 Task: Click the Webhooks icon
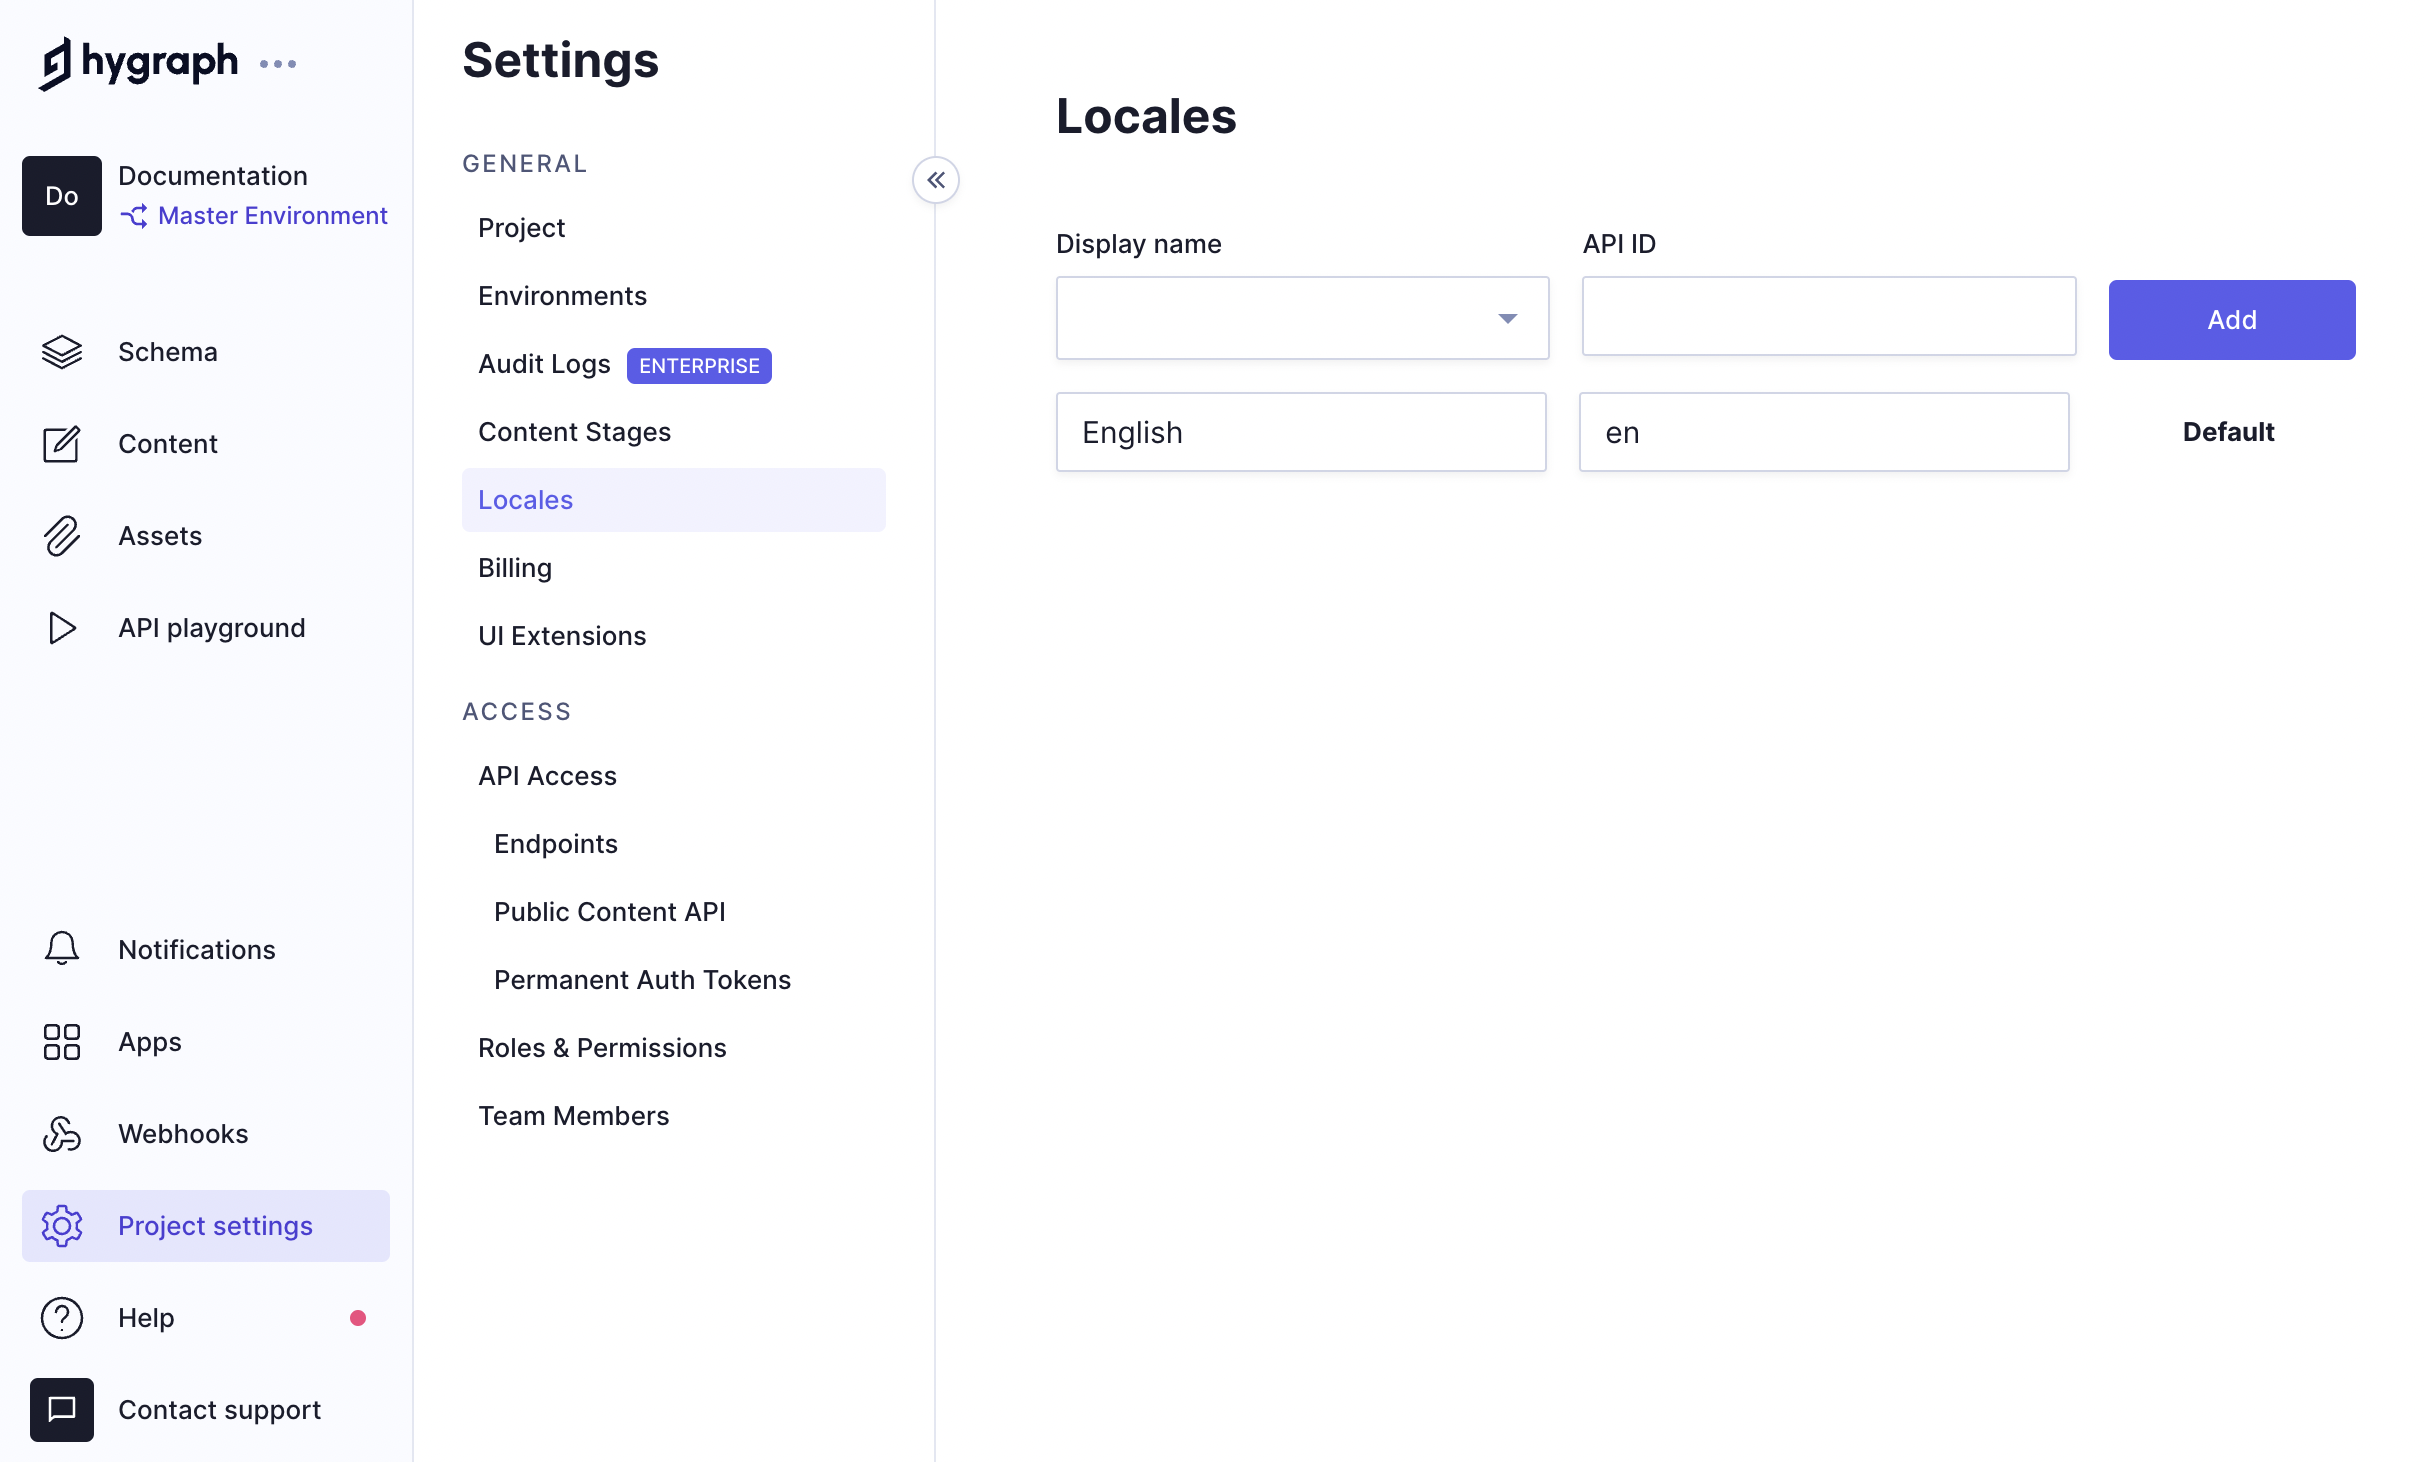pos(62,1134)
